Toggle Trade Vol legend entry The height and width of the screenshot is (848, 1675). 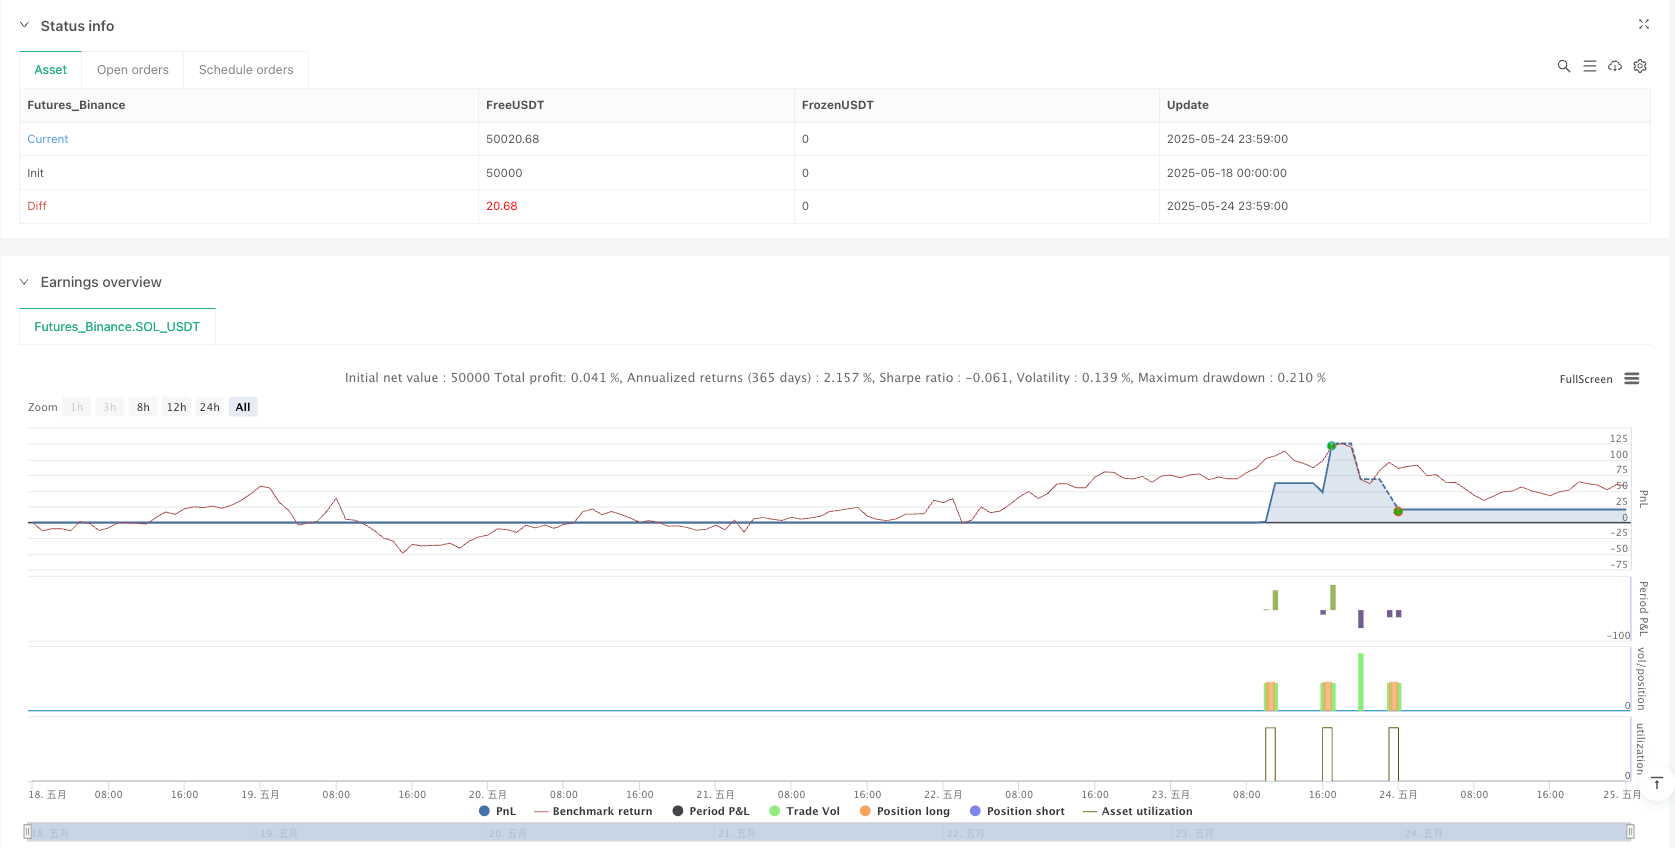pos(804,811)
